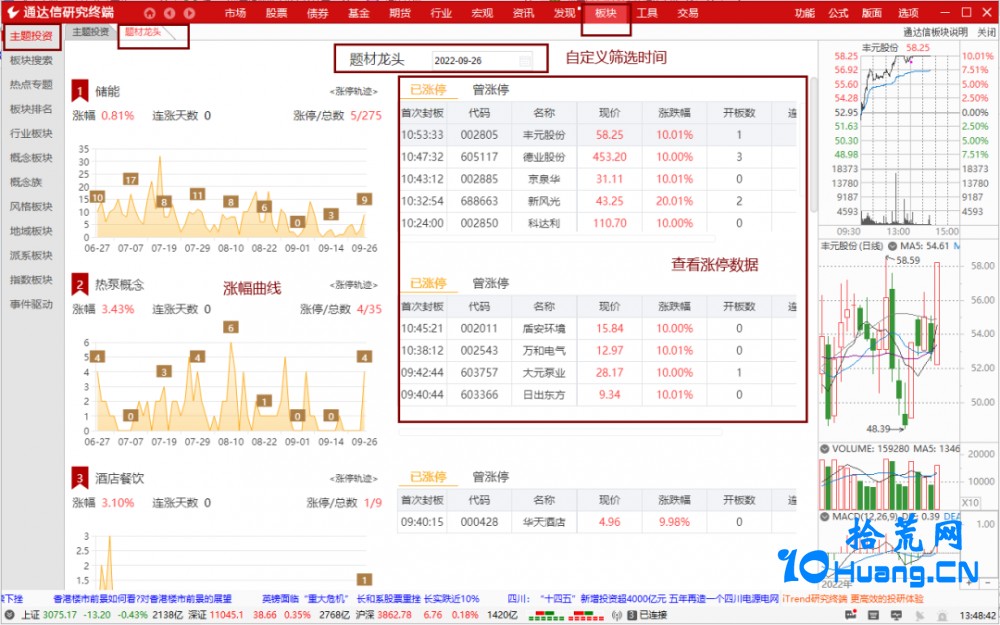Open the calendar picker in the date field
The width and height of the screenshot is (1000, 625).
pos(525,61)
